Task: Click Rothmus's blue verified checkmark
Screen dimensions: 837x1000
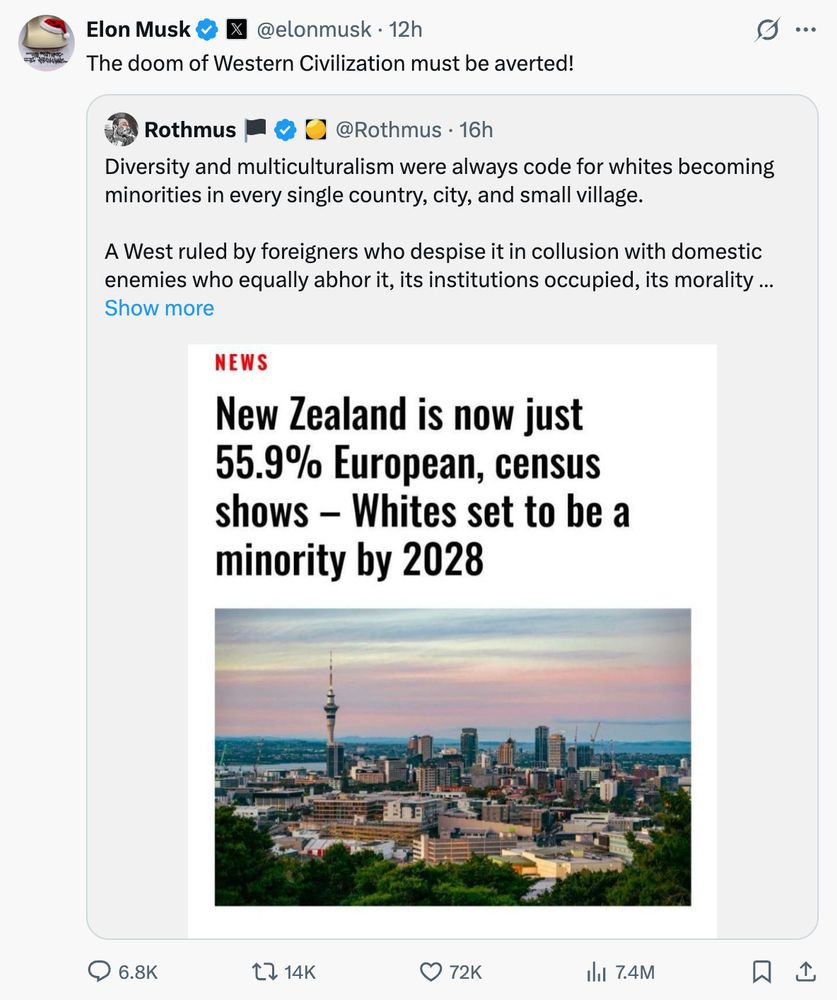Action: coord(285,129)
